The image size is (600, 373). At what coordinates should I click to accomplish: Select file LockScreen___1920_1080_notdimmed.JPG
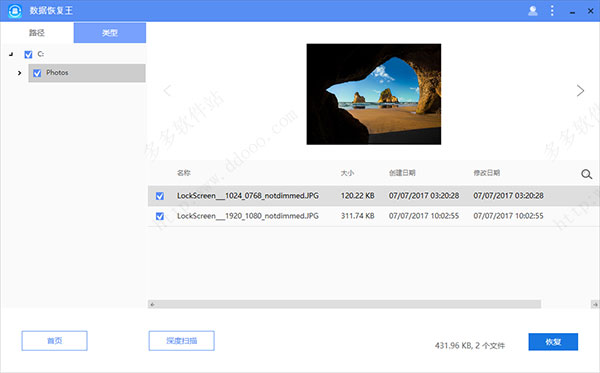(248, 216)
